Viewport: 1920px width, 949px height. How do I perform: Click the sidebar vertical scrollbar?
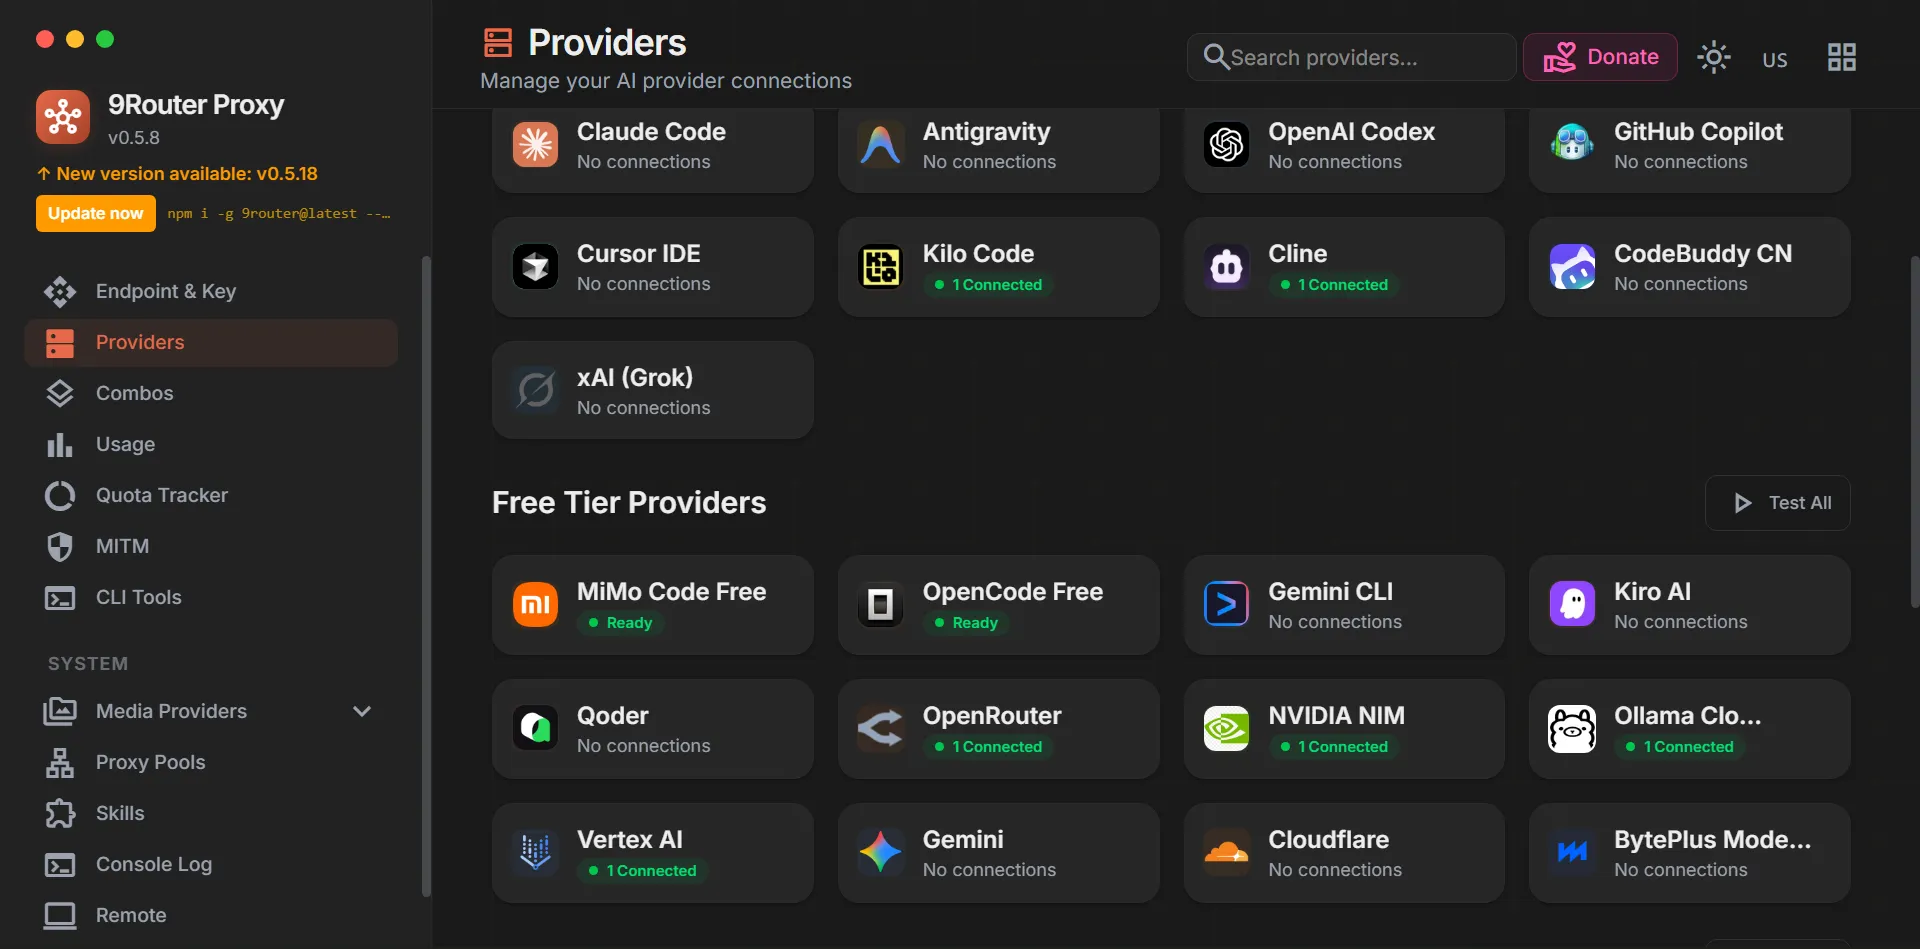(x=427, y=575)
